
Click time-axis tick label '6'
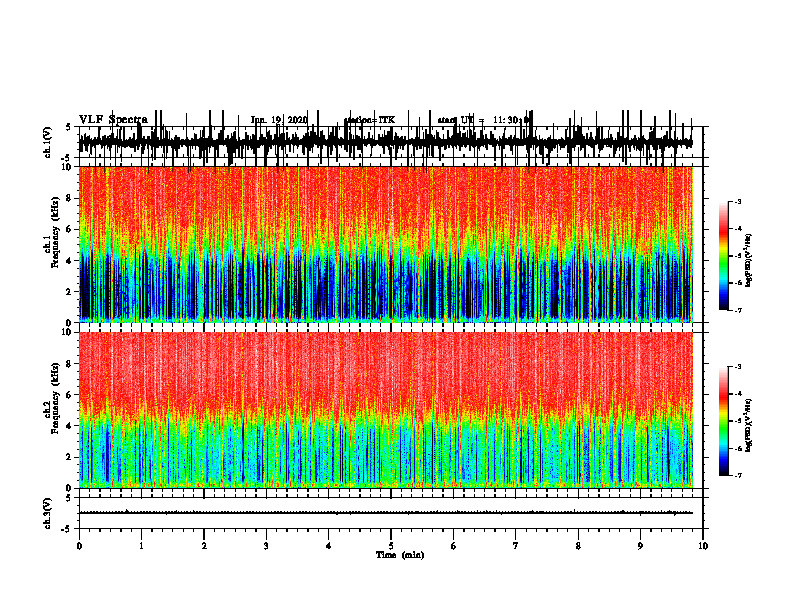454,546
